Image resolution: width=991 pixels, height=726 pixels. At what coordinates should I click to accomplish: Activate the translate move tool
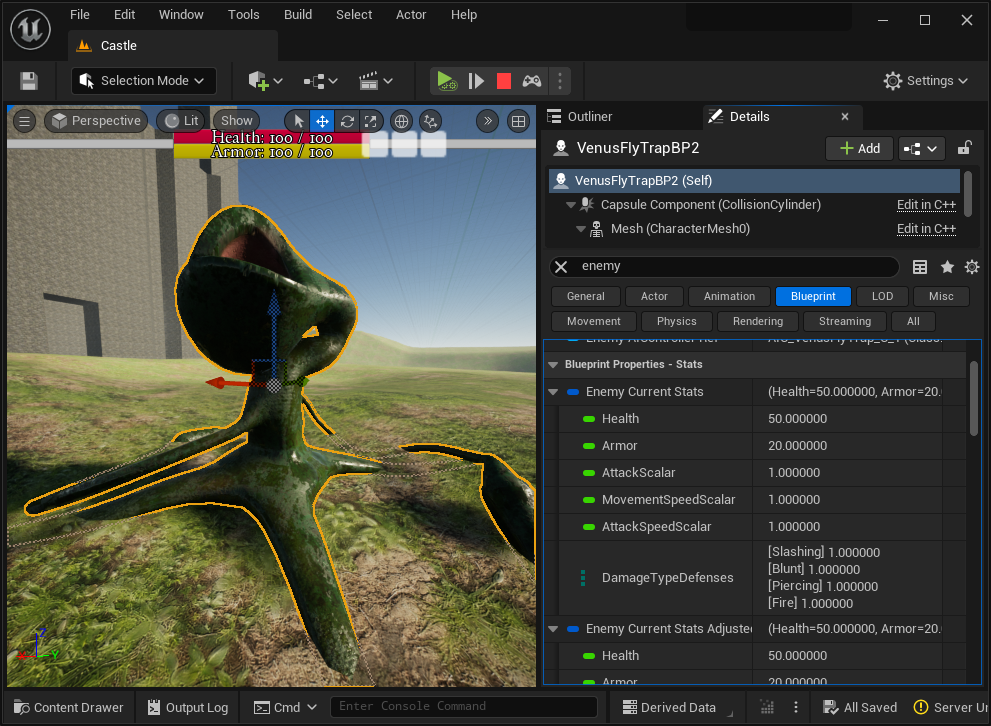[x=322, y=121]
